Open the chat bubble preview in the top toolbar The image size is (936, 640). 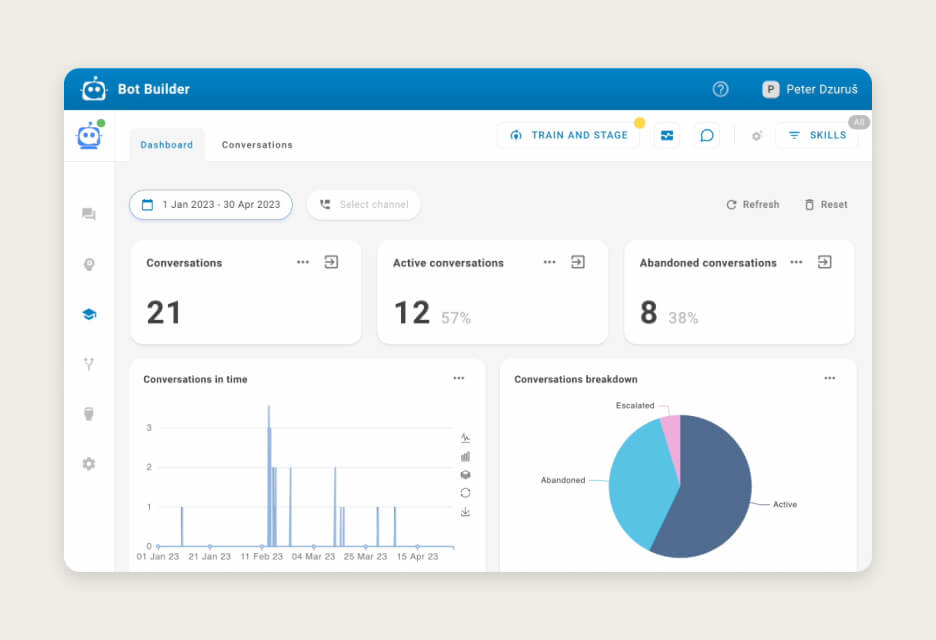[706, 134]
